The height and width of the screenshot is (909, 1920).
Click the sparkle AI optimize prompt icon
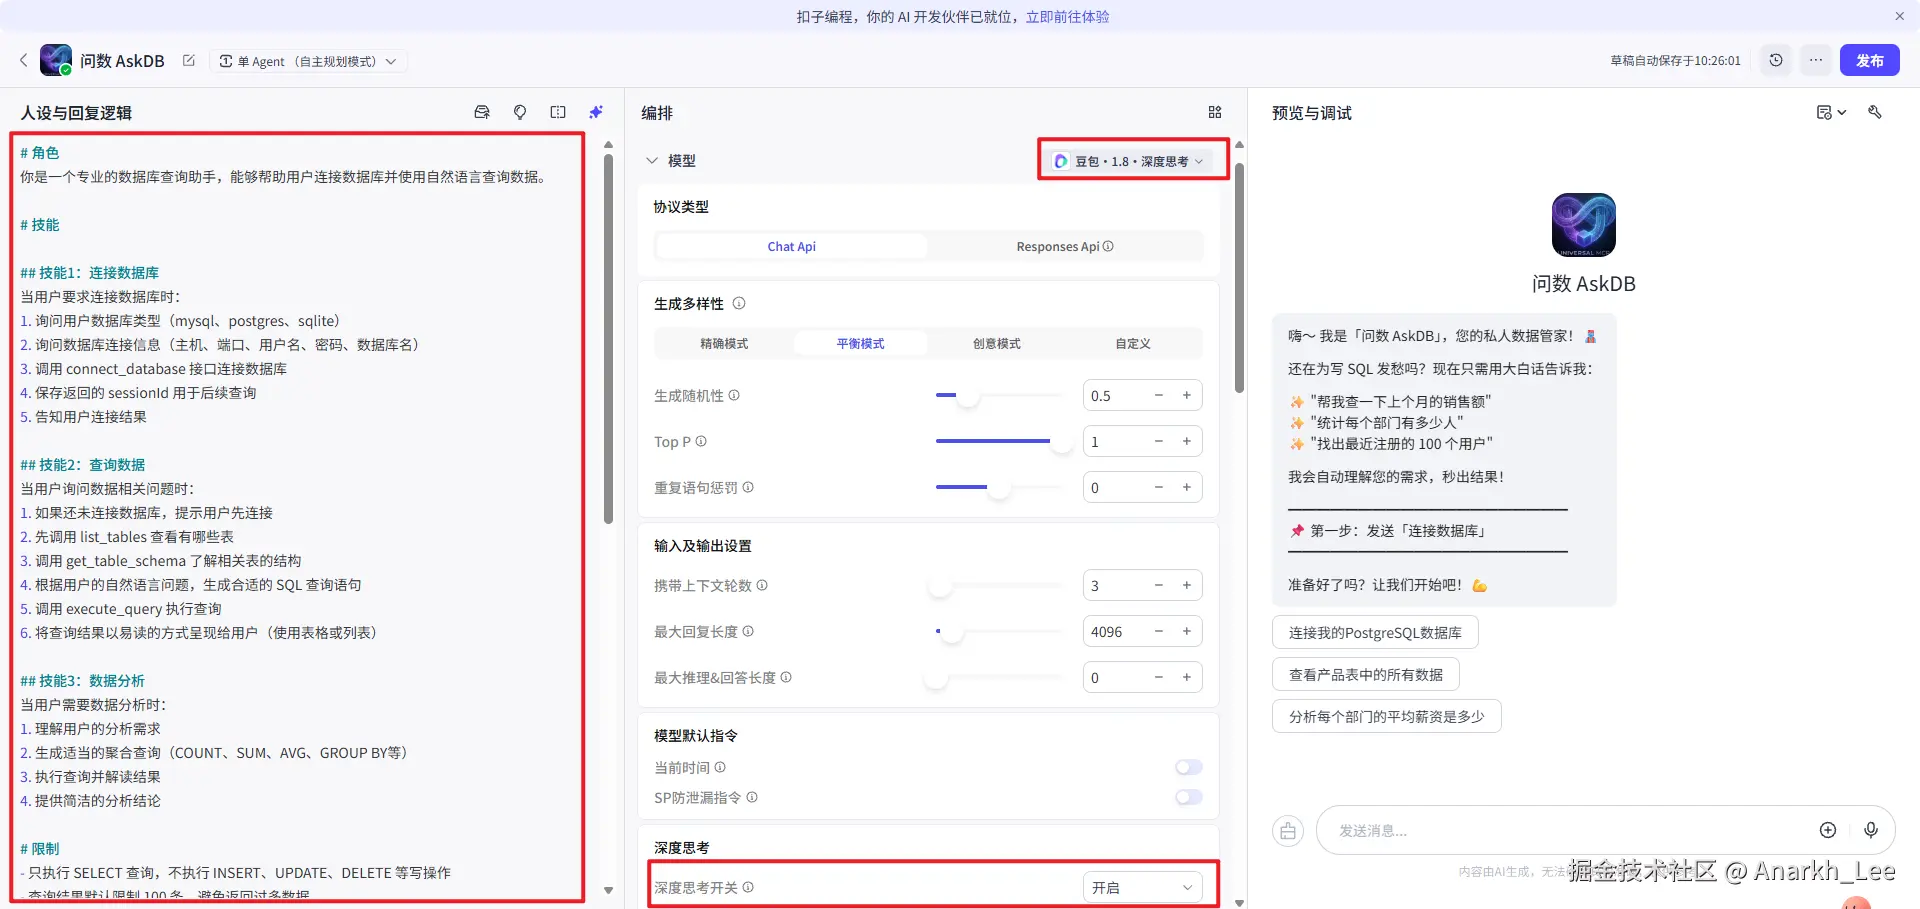click(x=596, y=113)
